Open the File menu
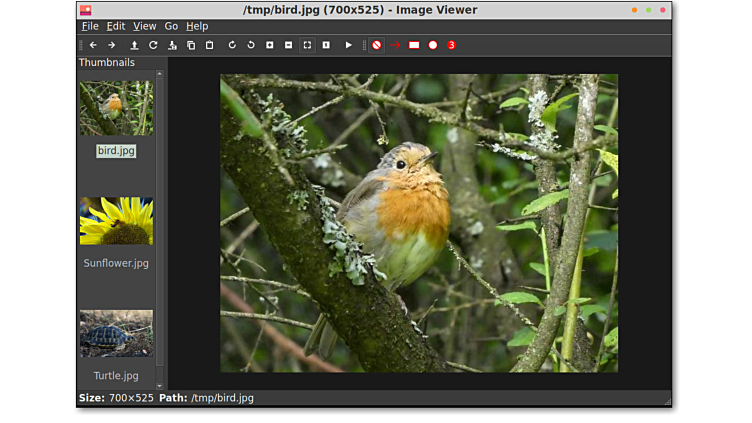This screenshot has height=423, width=752. pos(90,26)
